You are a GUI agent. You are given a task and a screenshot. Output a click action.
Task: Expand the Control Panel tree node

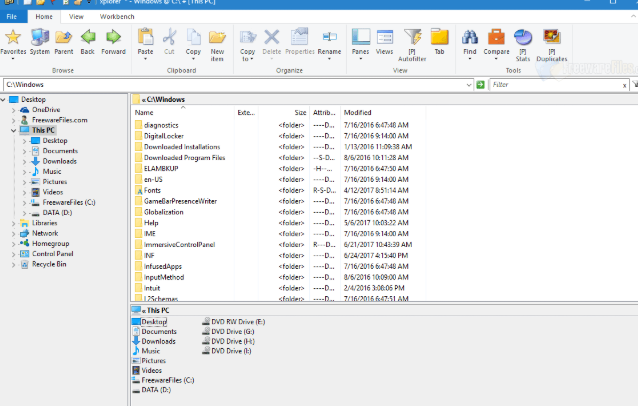coord(13,254)
